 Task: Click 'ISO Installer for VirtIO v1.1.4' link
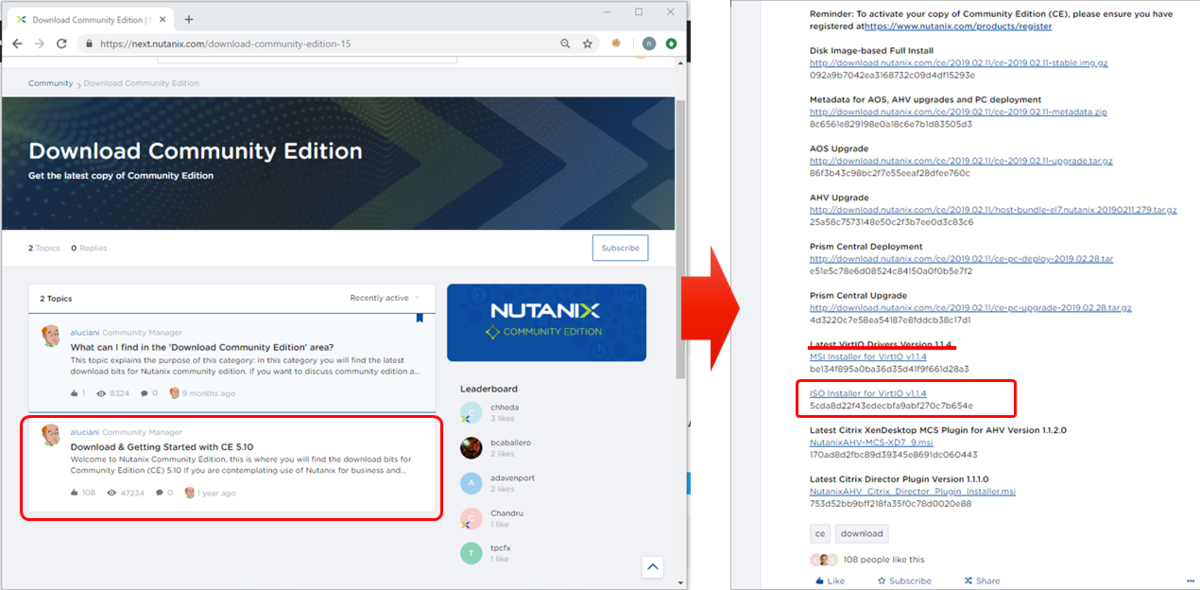click(x=867, y=393)
